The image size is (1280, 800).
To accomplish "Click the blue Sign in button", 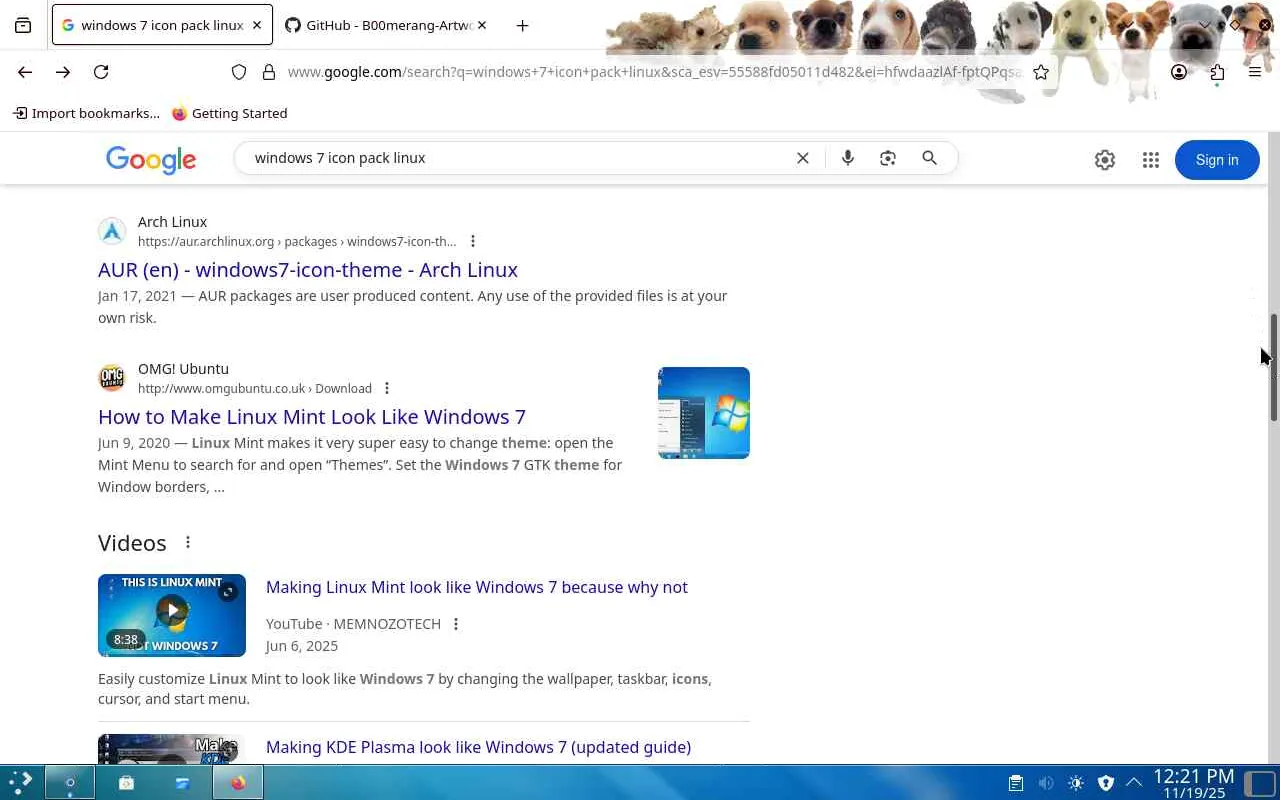I will (1217, 160).
